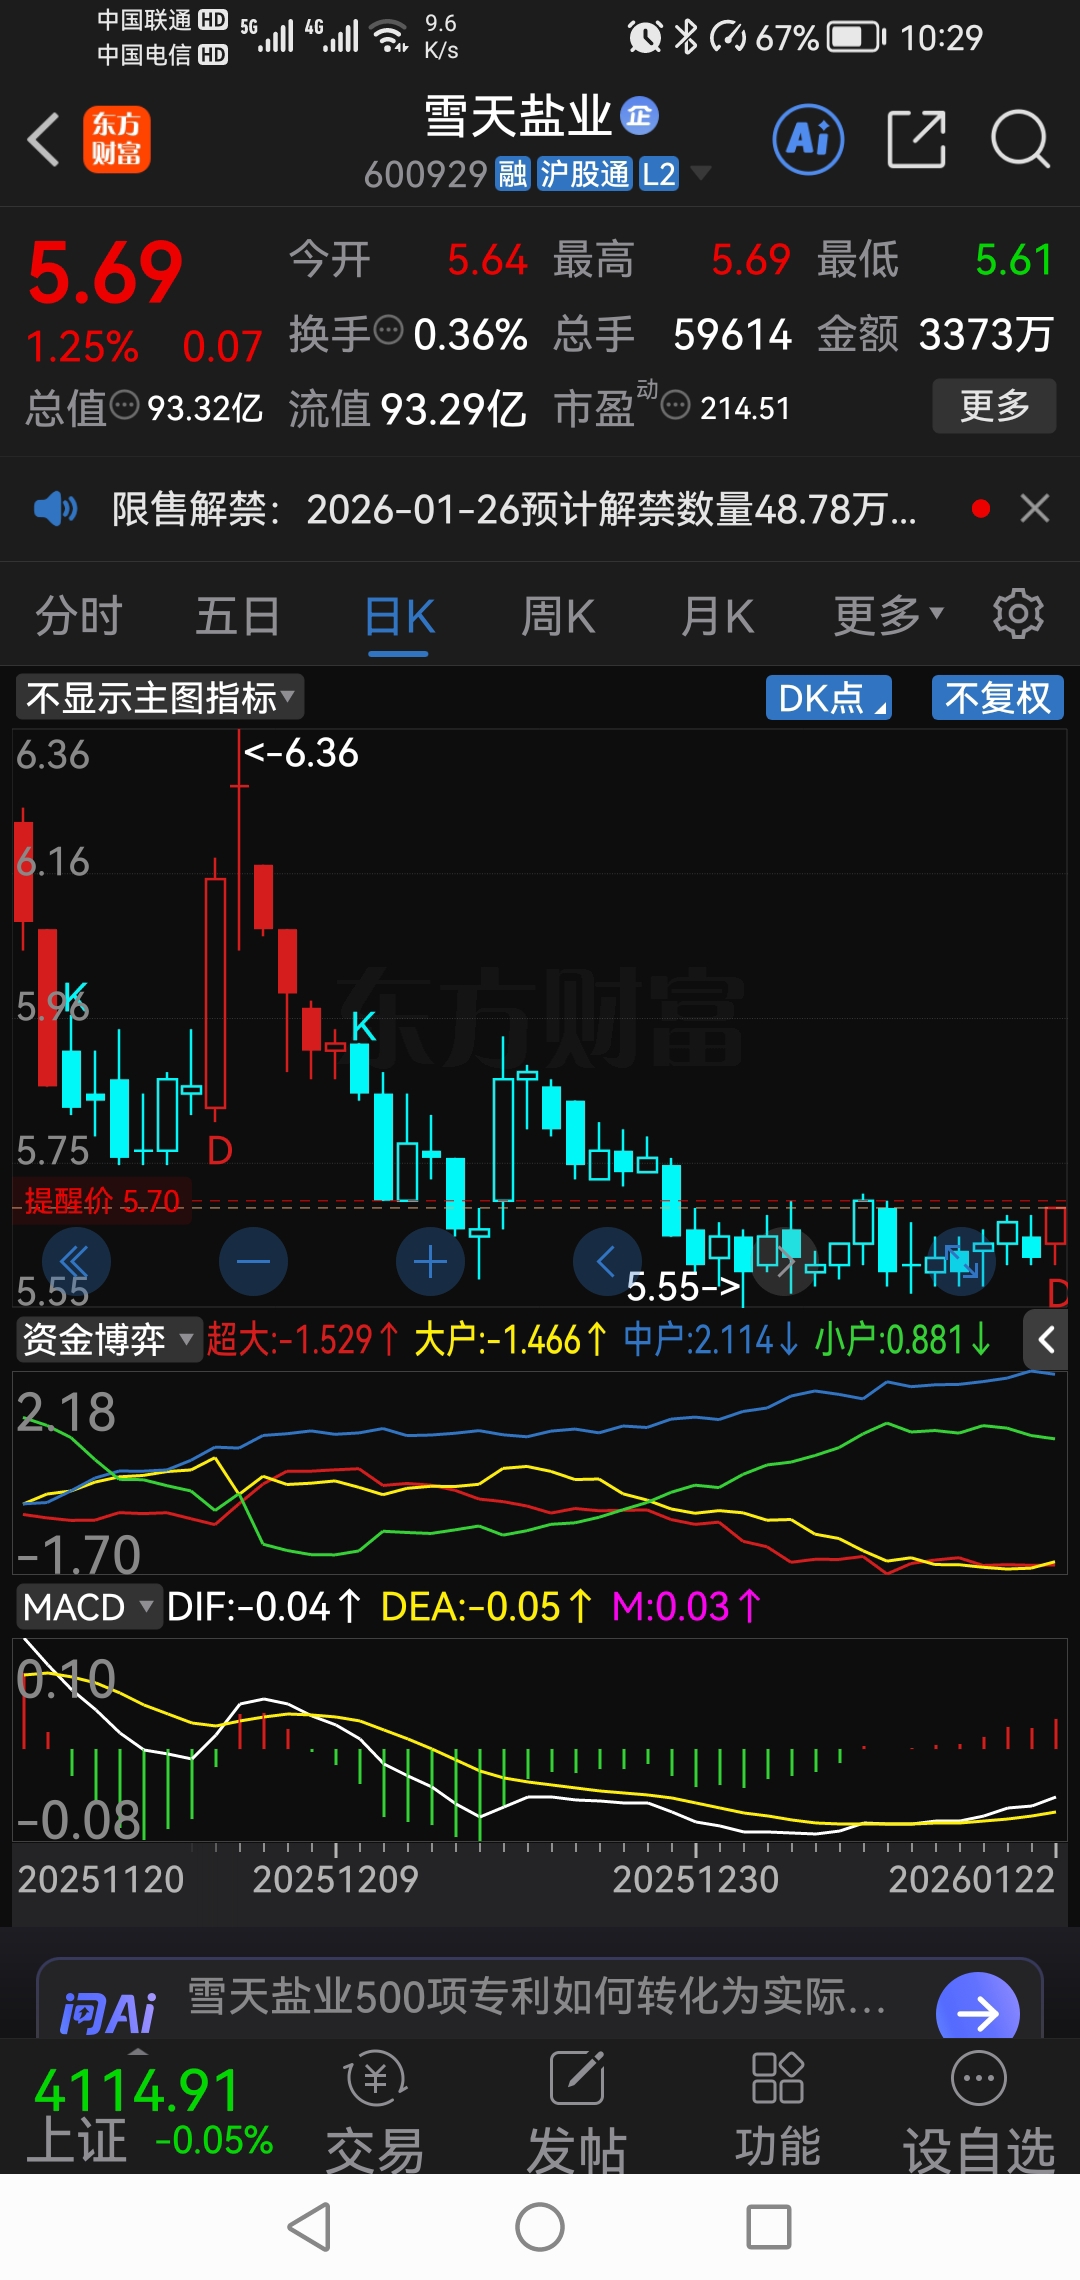This screenshot has width=1080, height=2280.
Task: Tap Android recent apps button
Action: (x=769, y=2227)
